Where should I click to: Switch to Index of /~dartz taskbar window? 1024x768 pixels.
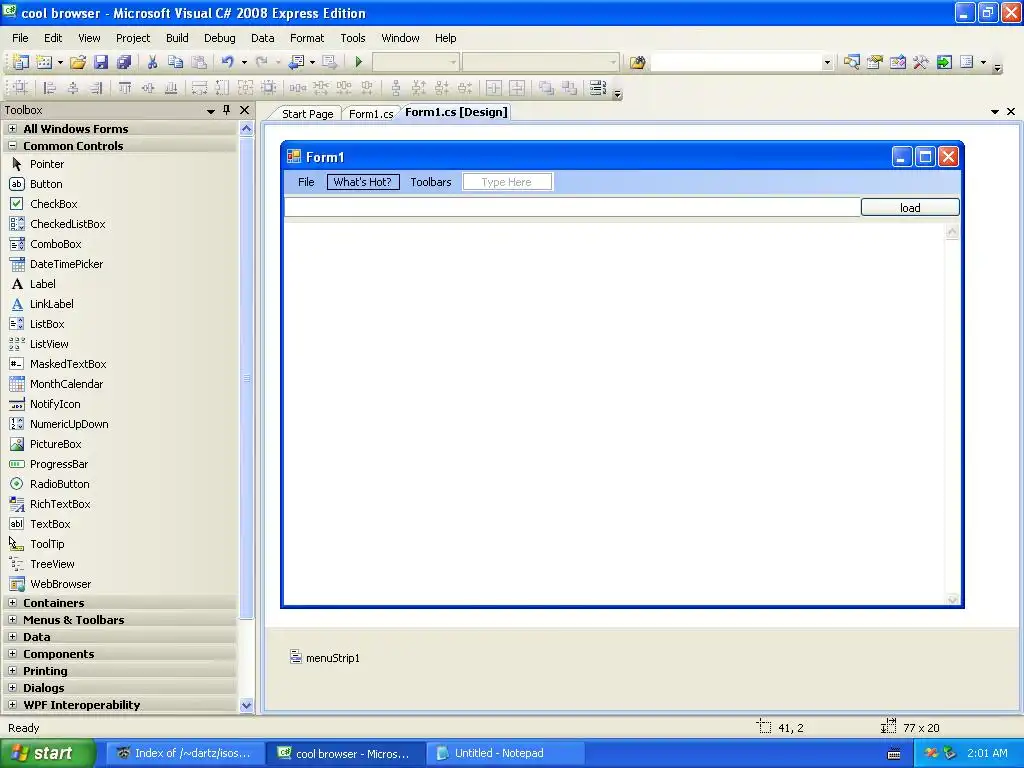[x=185, y=753]
